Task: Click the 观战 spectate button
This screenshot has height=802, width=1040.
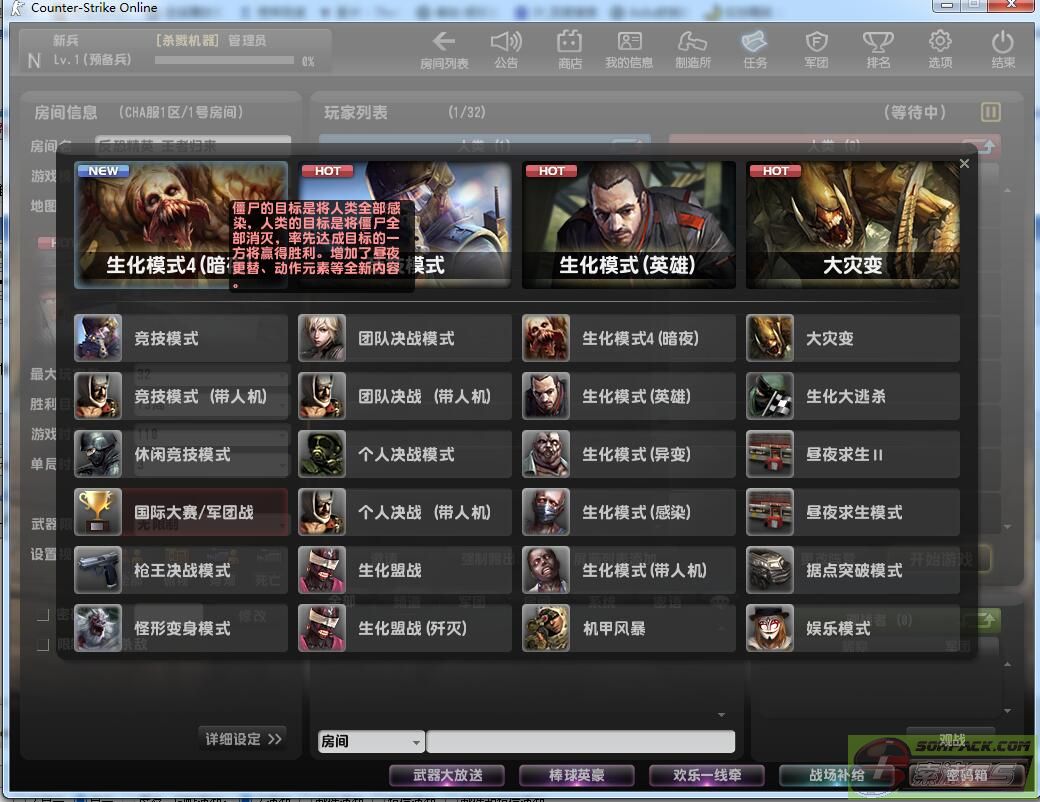Action: pyautogui.click(x=950, y=738)
